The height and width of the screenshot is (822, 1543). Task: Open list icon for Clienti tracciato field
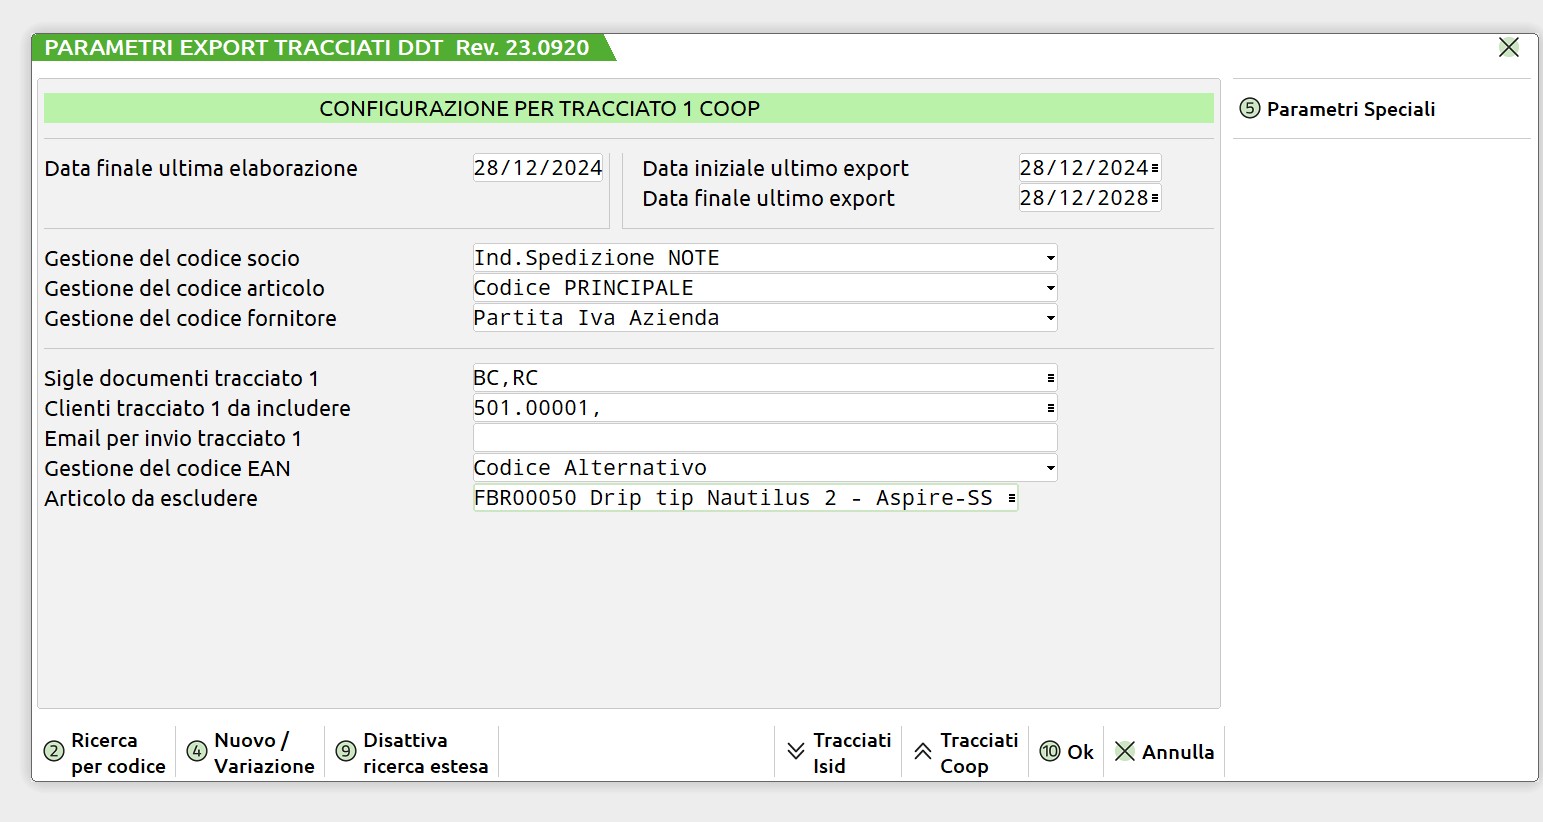1050,408
